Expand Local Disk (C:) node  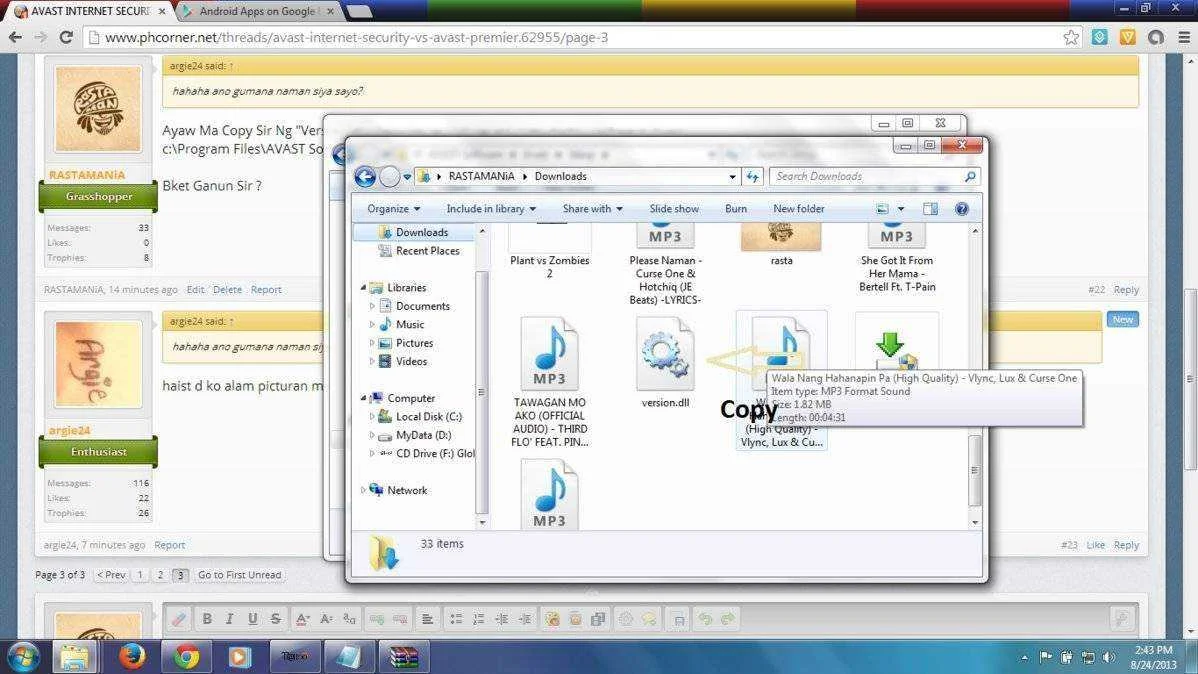coord(372,416)
